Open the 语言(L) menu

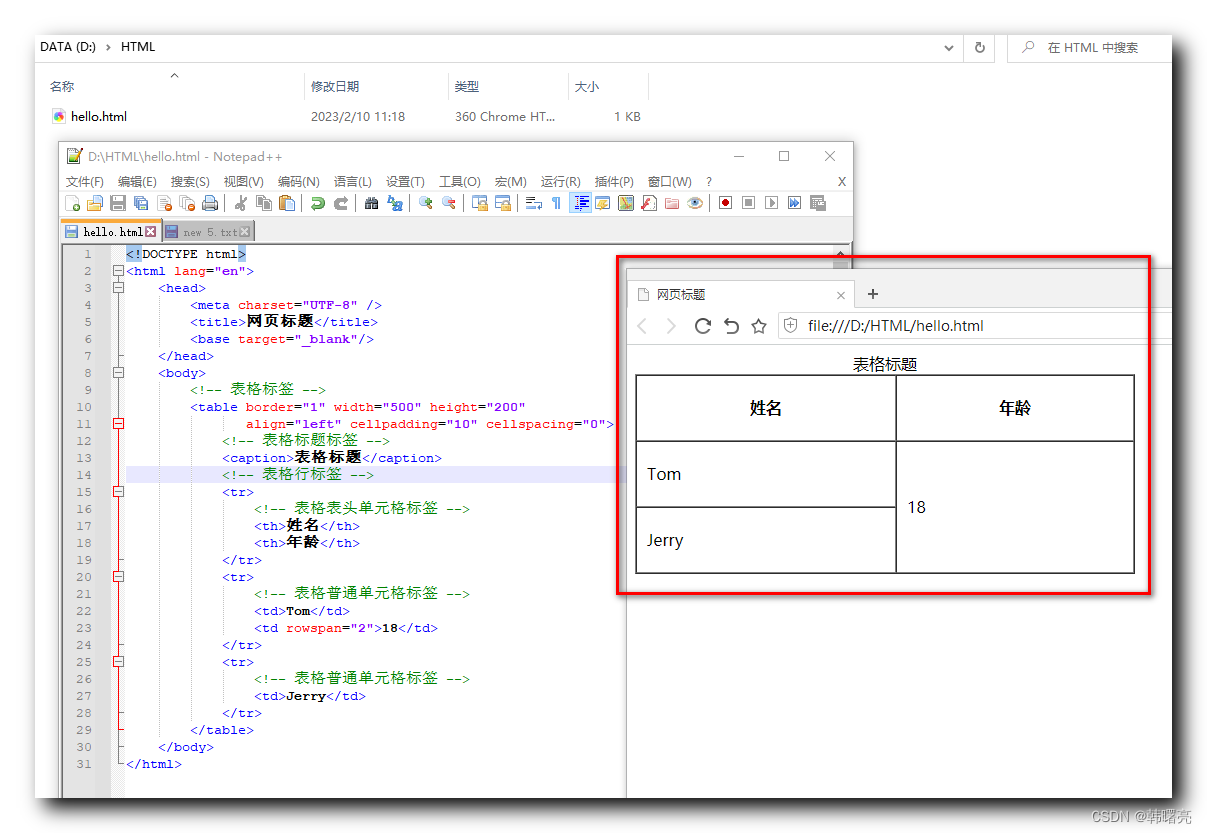[353, 182]
